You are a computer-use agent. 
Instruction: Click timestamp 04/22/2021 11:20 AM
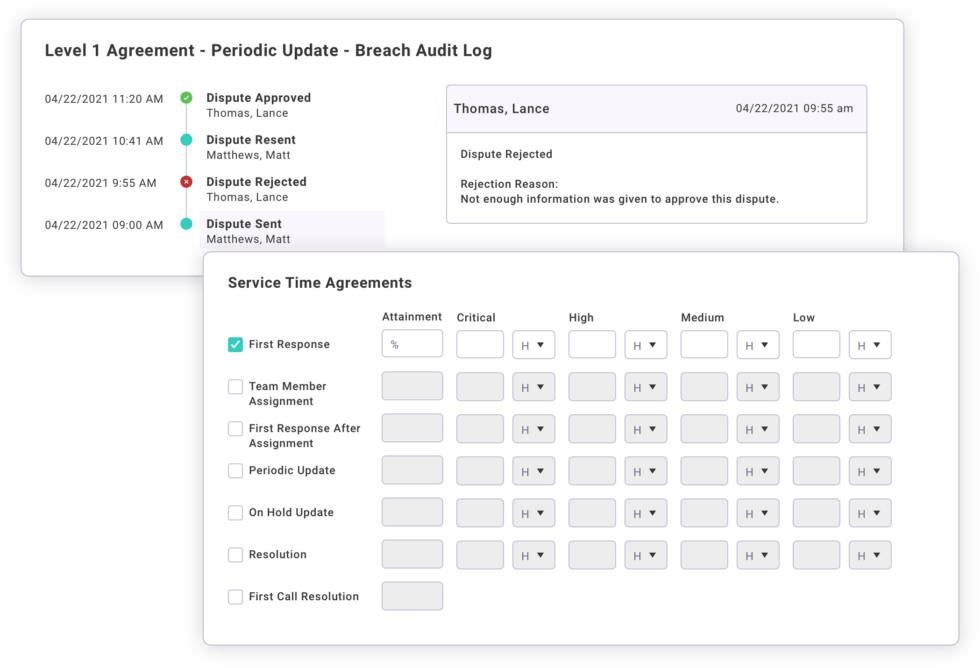(104, 99)
